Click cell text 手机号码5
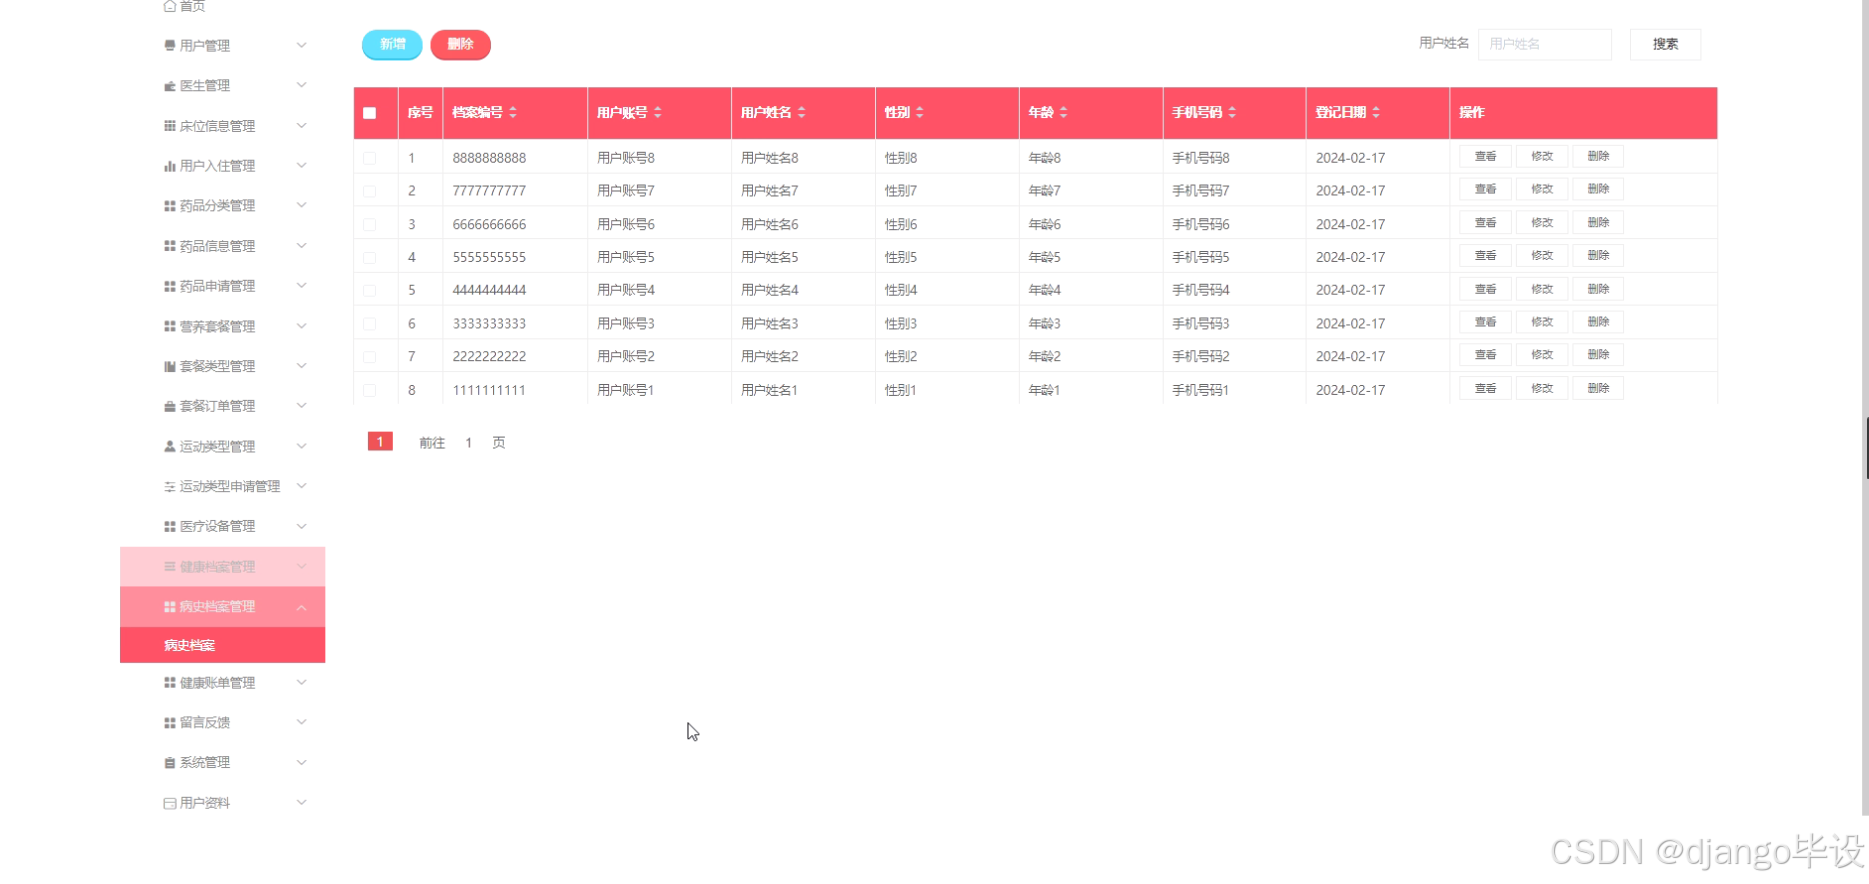 [x=1201, y=257]
